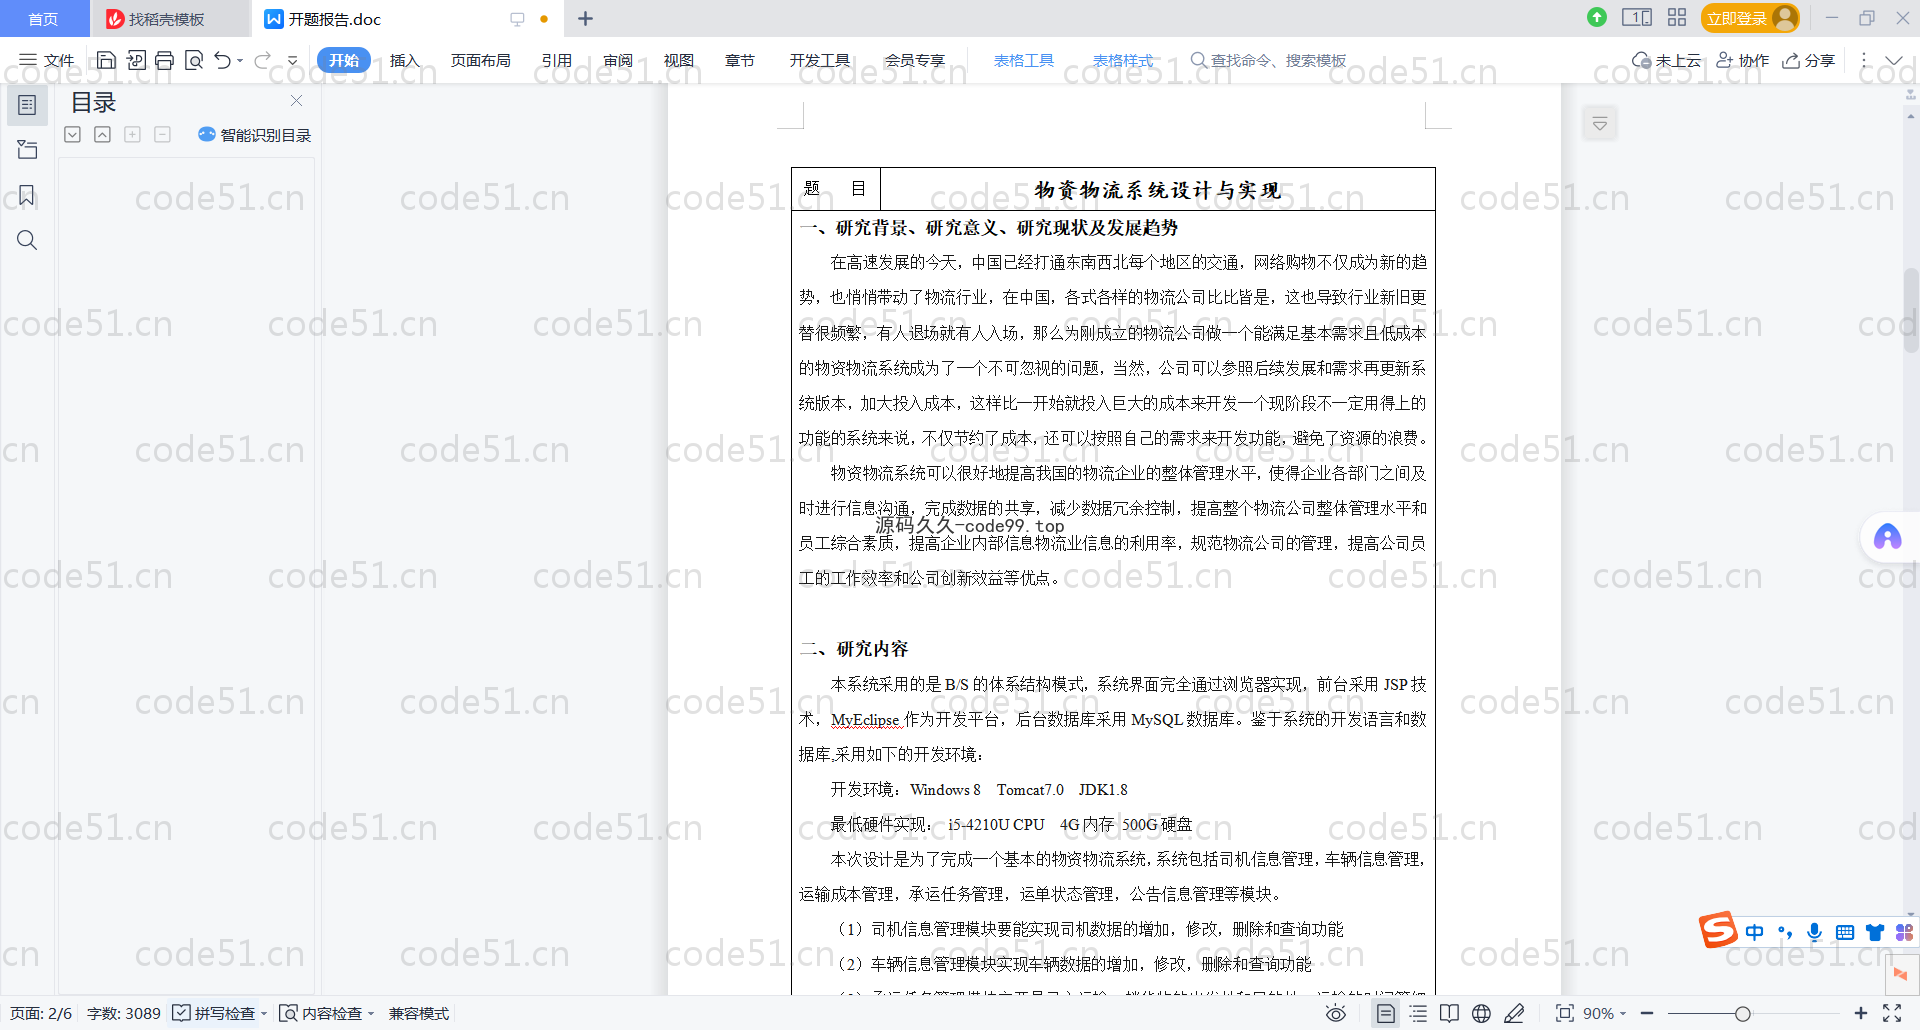The width and height of the screenshot is (1920, 1030).
Task: Click the 分享 share button
Action: coord(1809,61)
